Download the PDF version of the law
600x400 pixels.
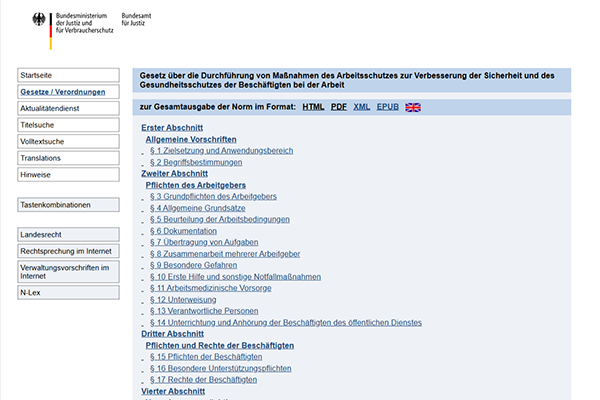[339, 107]
